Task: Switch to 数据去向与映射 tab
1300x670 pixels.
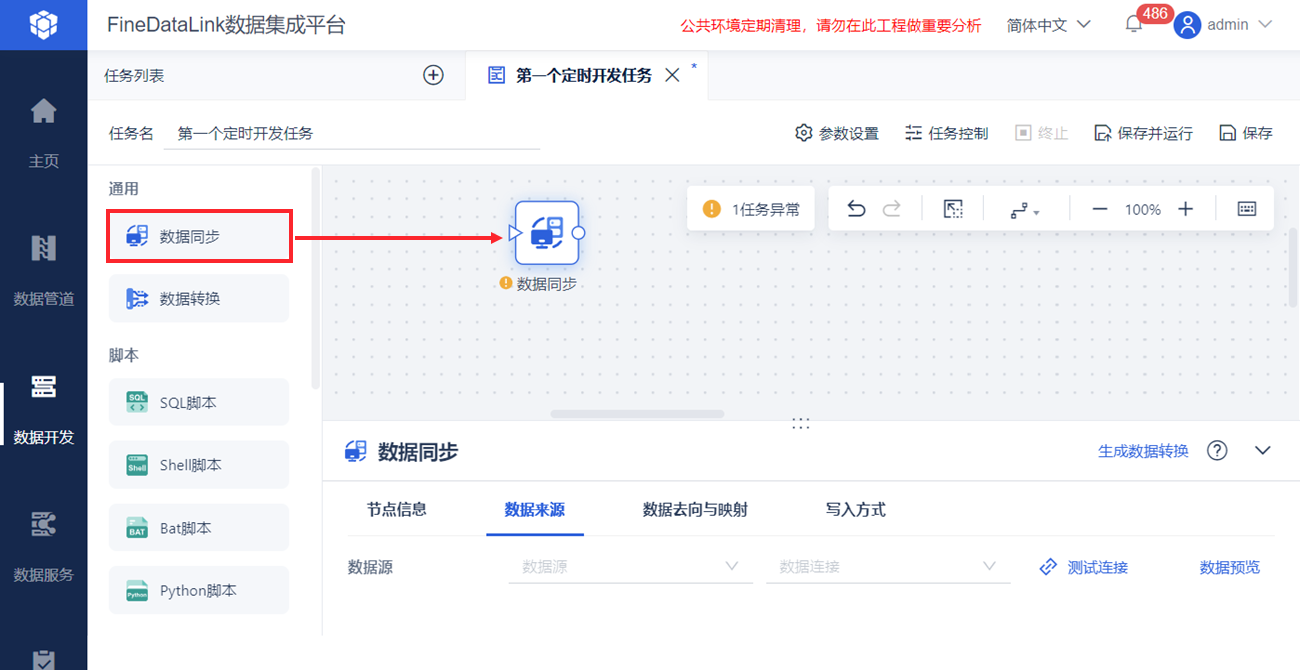Action: (x=695, y=509)
